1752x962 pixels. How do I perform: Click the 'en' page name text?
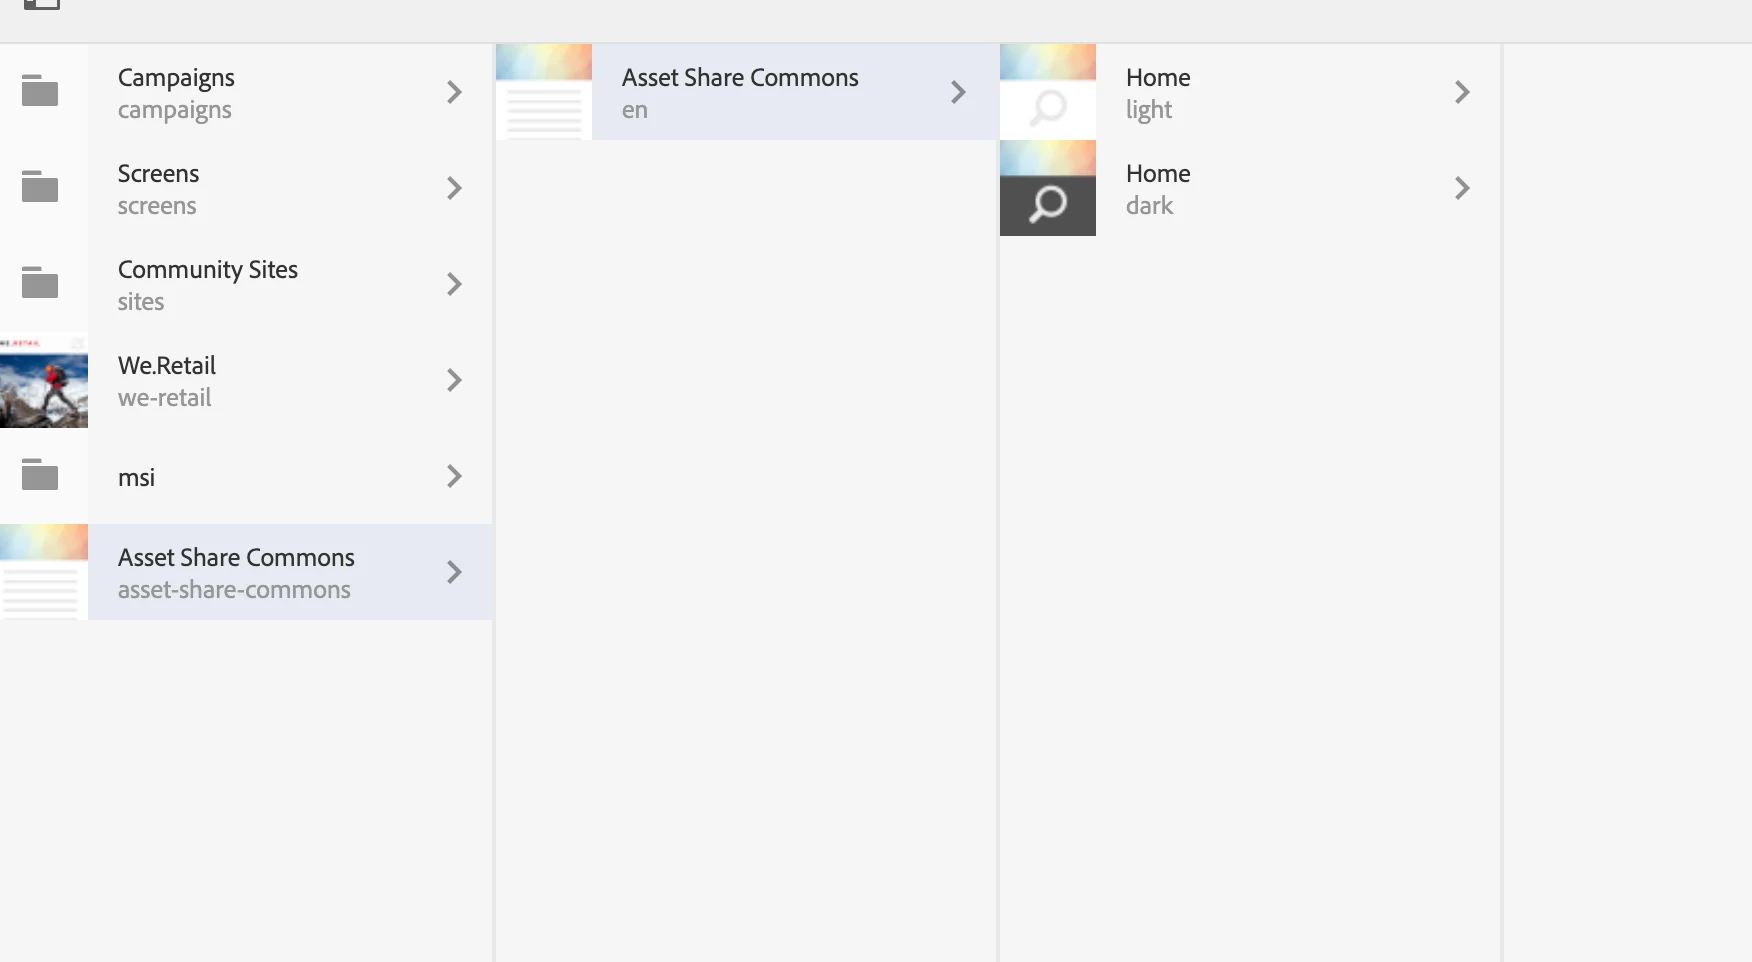pos(635,110)
